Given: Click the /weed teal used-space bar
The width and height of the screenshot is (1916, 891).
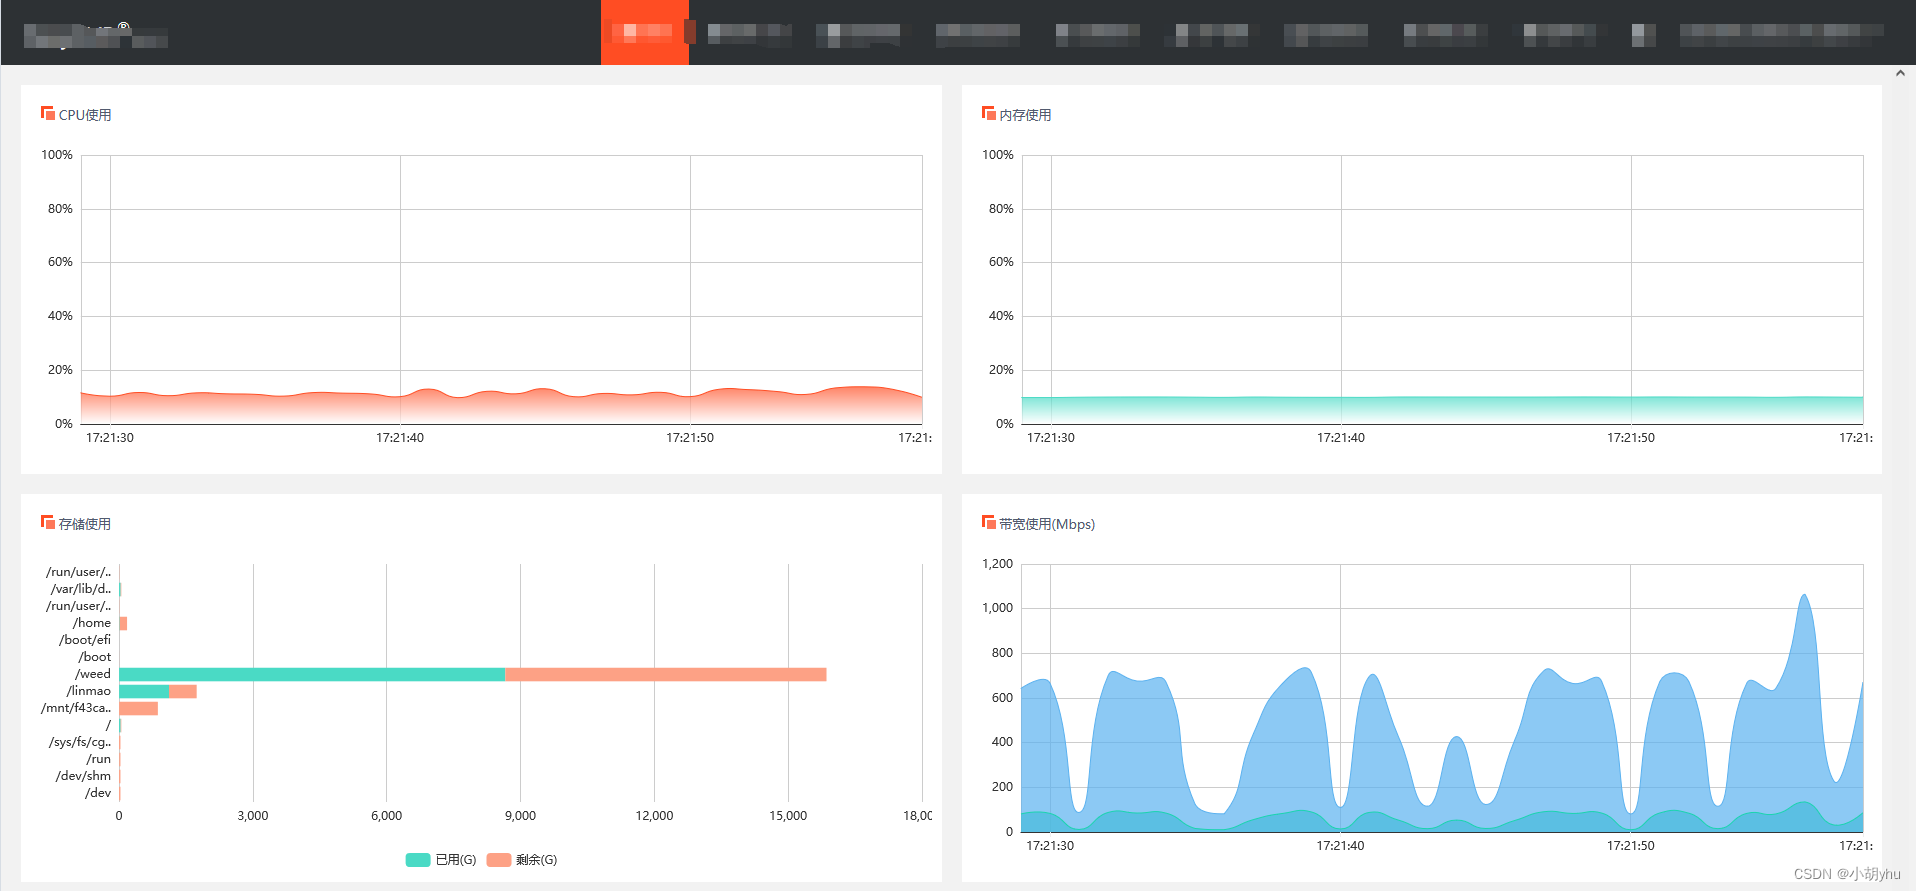Looking at the screenshot, I should (312, 675).
